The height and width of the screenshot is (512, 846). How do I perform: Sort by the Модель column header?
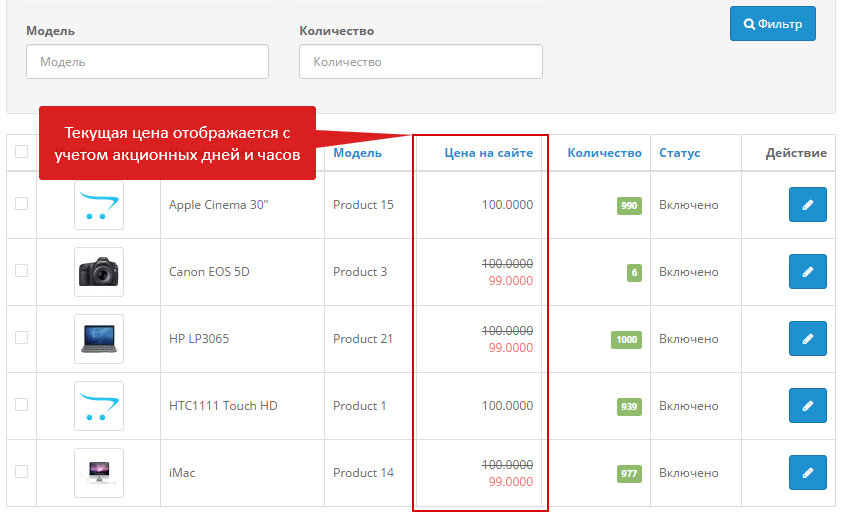pos(357,153)
